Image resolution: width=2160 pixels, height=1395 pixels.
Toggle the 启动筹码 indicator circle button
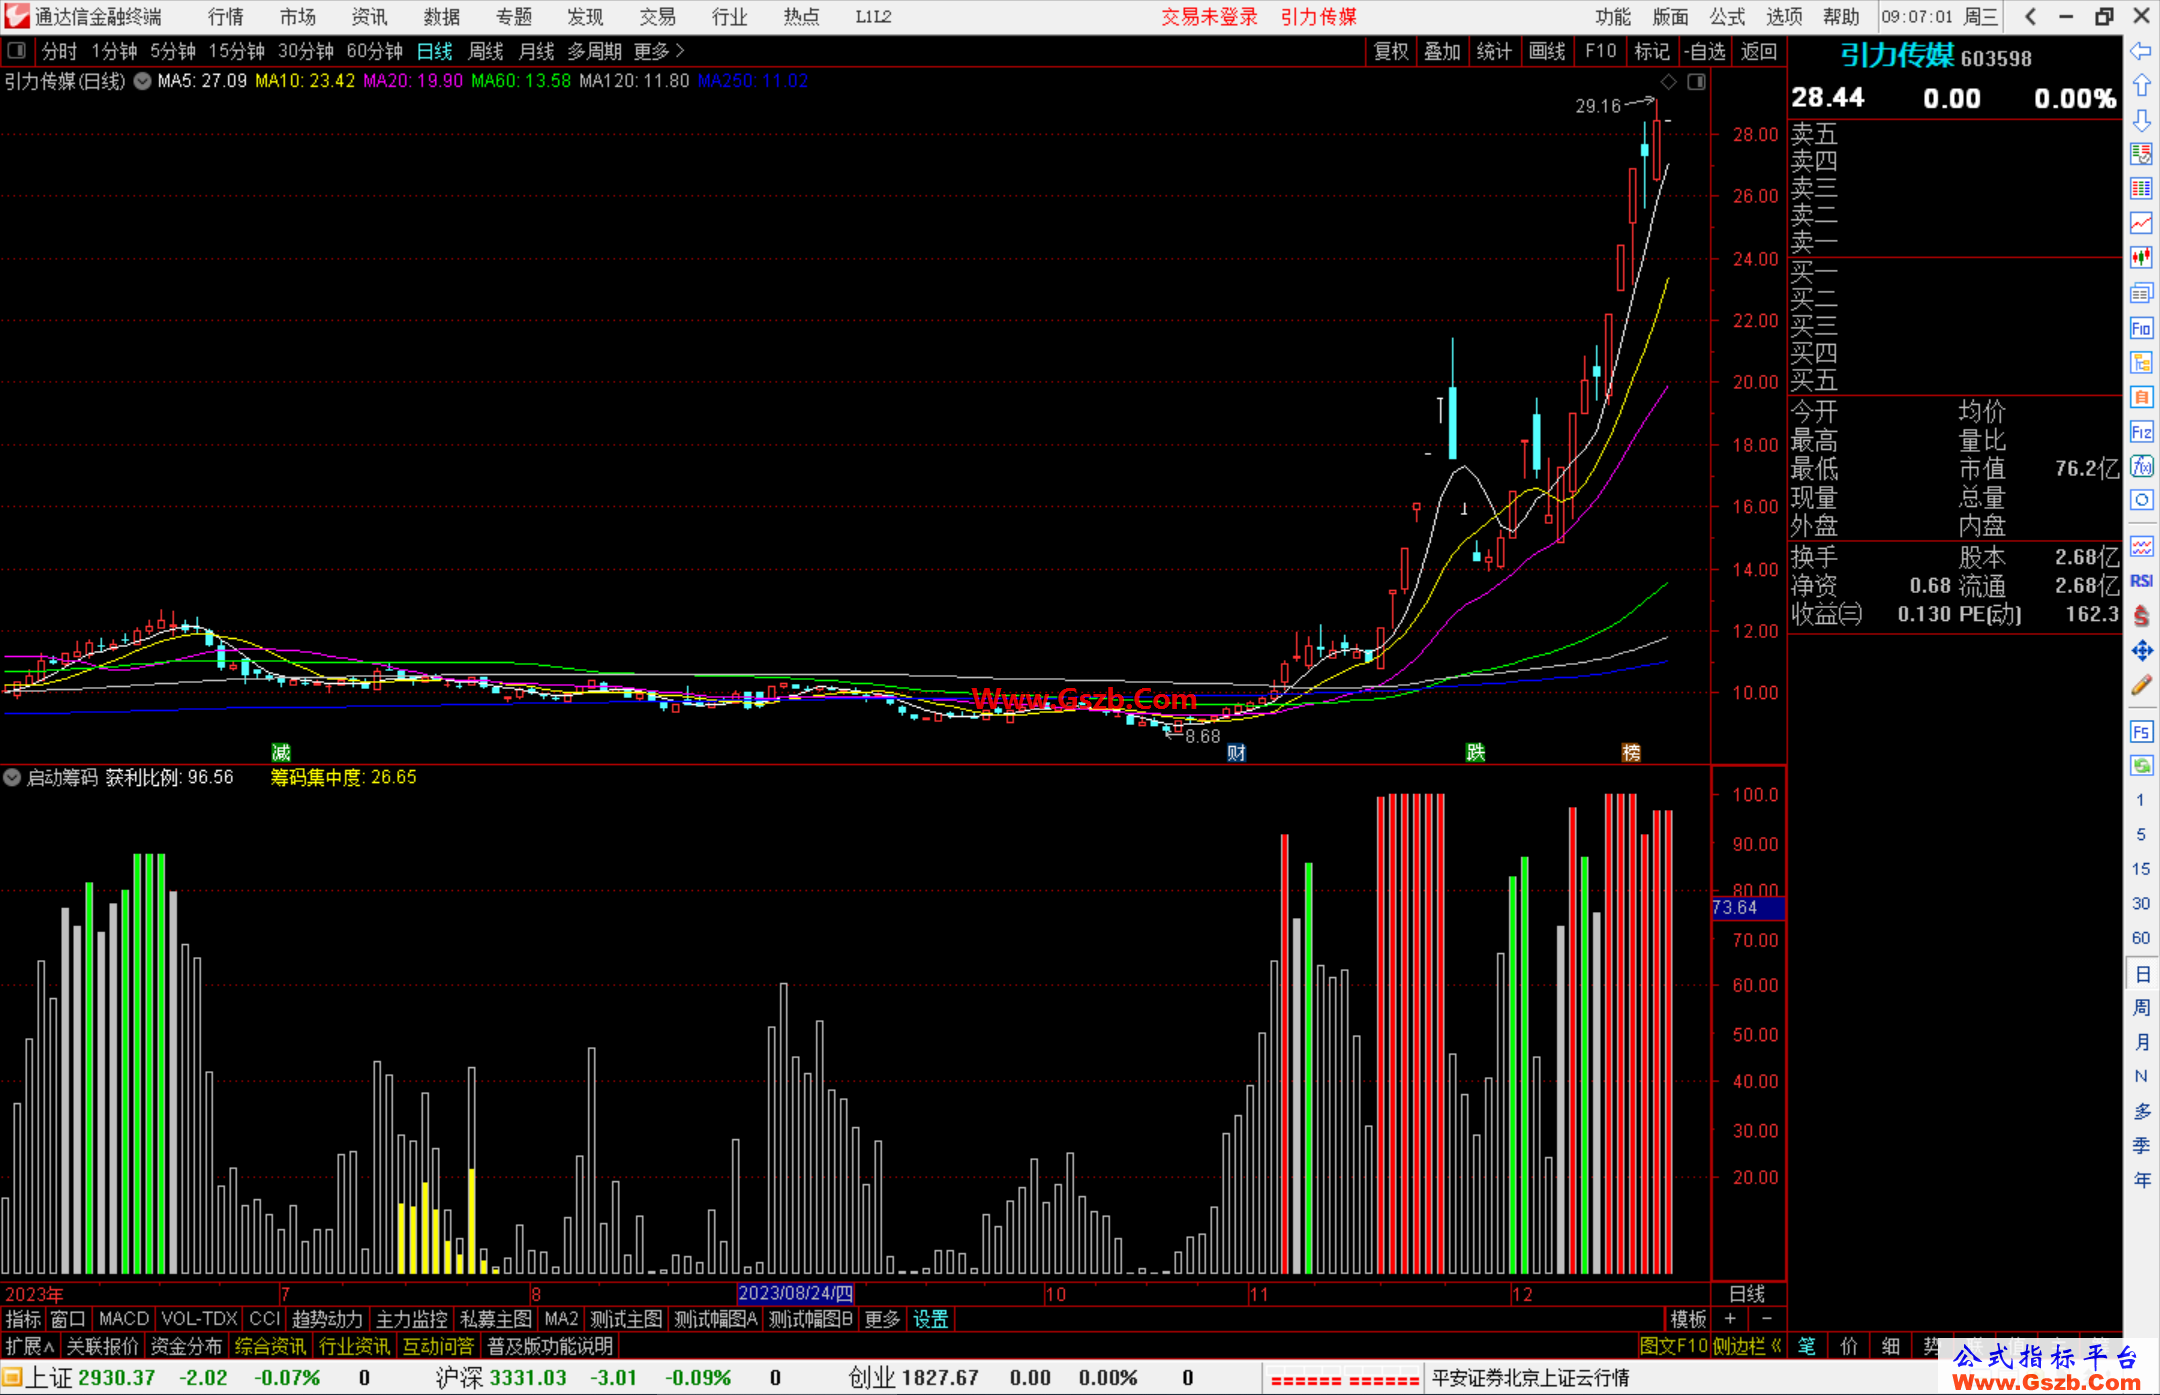[12, 777]
